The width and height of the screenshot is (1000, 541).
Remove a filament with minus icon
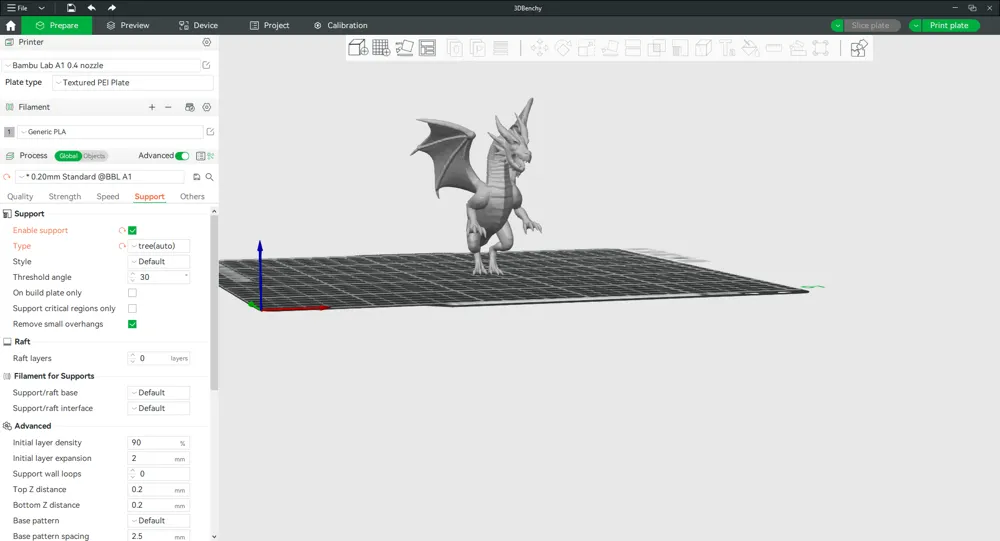pos(168,107)
